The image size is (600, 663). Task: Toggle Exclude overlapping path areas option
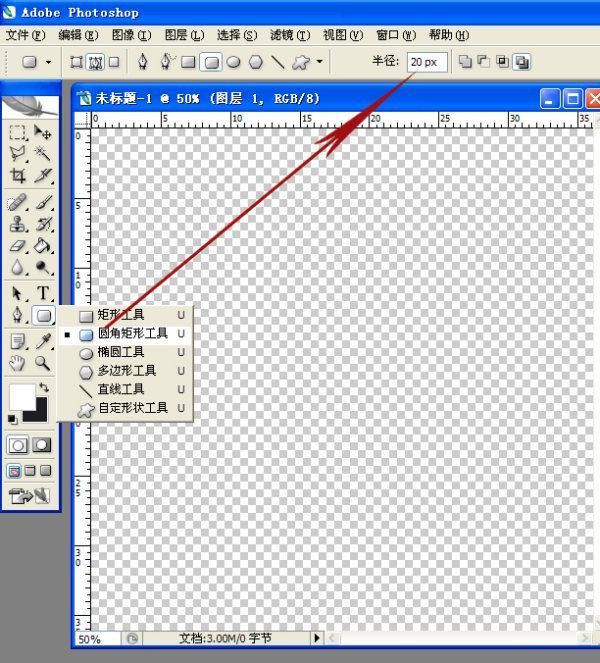click(522, 62)
